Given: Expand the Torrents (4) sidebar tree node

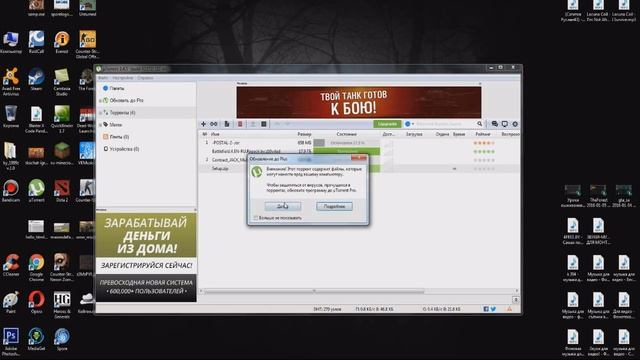Looking at the screenshot, I should pos(100,113).
